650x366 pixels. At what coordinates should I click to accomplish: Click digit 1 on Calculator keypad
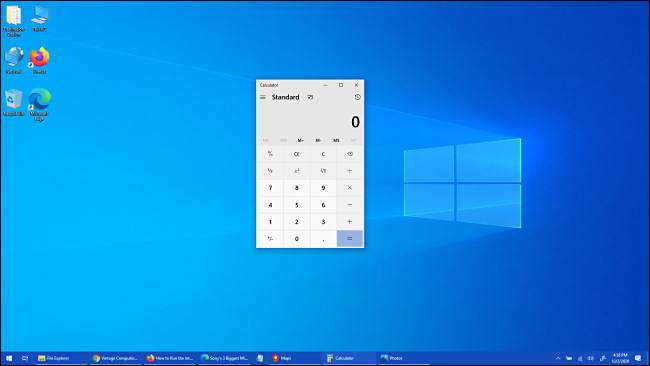270,222
